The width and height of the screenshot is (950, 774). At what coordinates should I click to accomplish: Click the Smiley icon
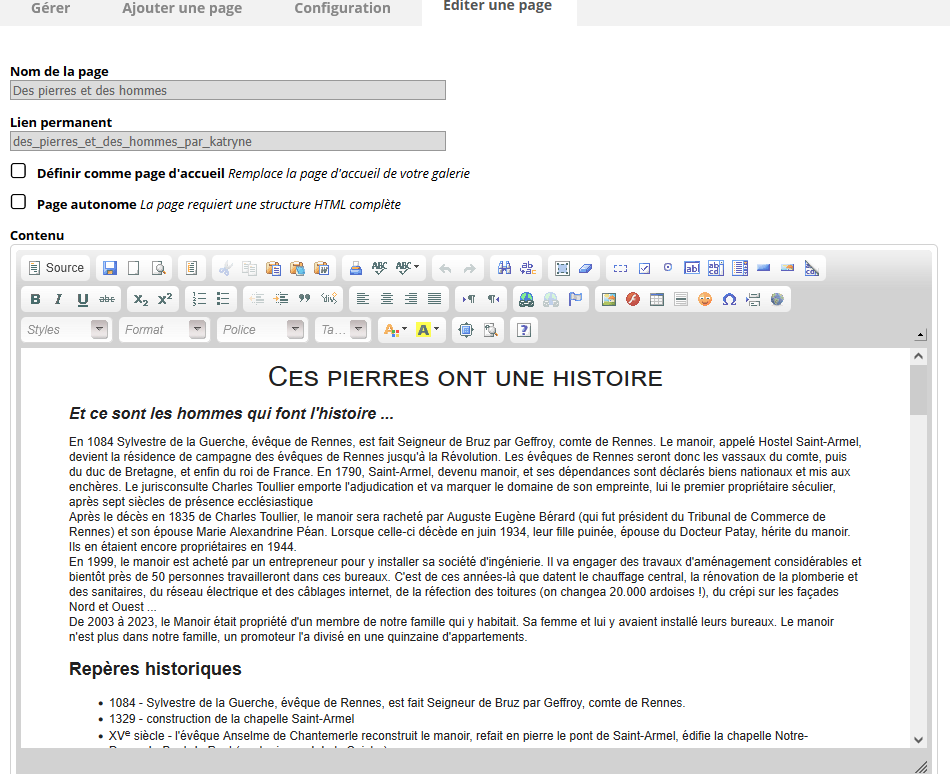pos(705,299)
